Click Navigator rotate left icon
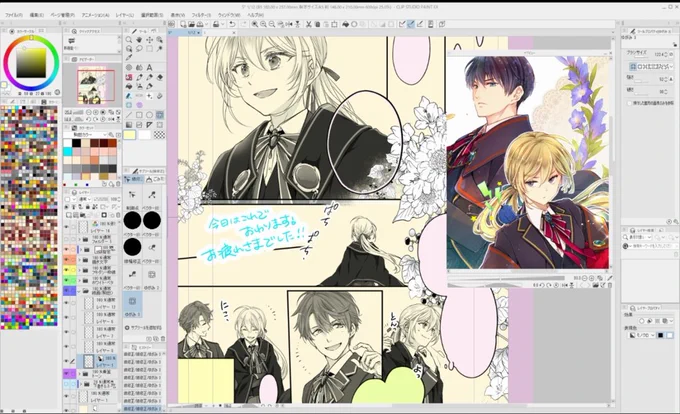Image resolution: width=680 pixels, height=414 pixels. 88,119
